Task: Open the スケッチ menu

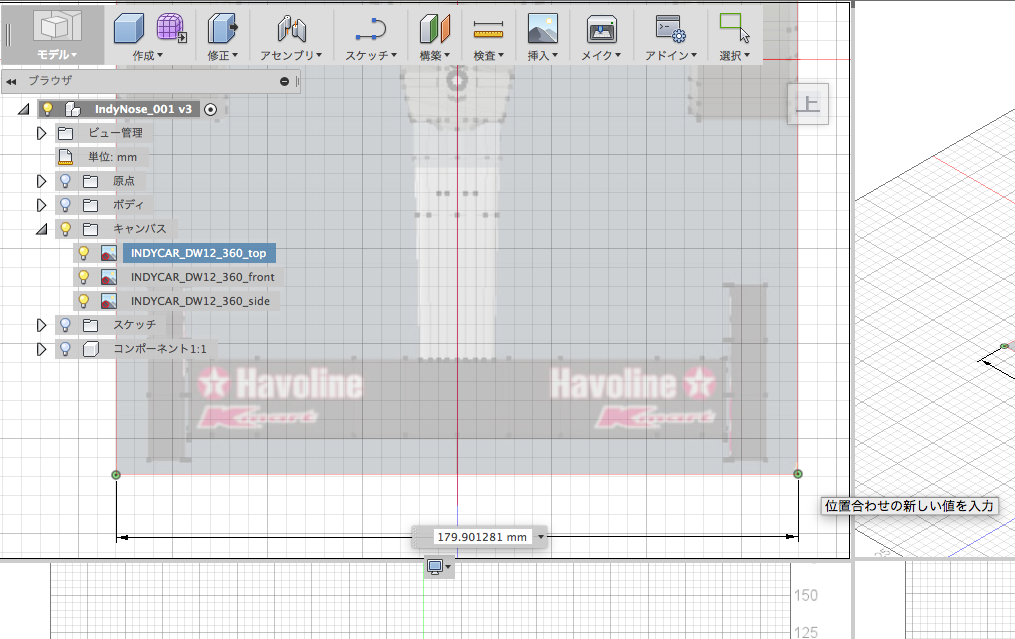Action: pyautogui.click(x=371, y=56)
